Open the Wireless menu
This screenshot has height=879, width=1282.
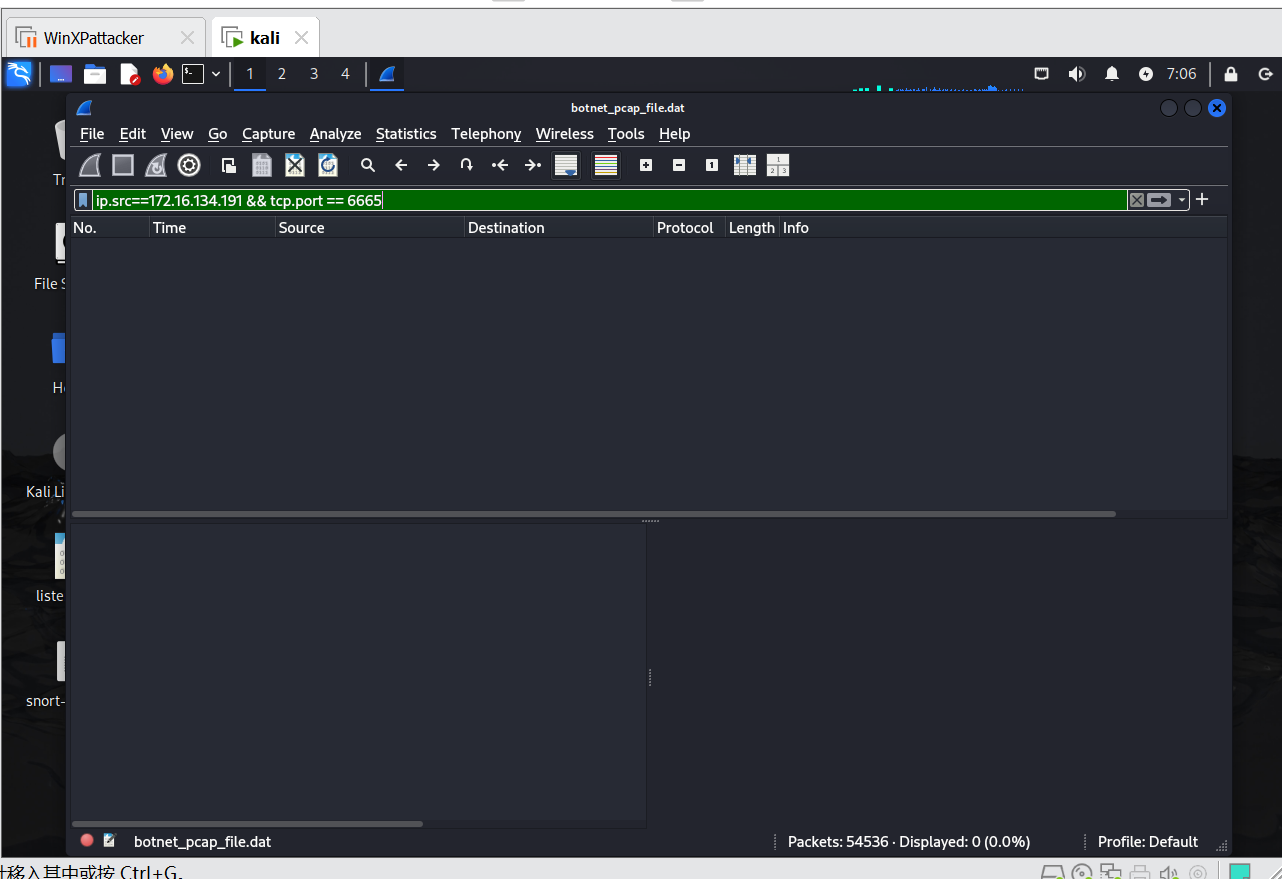(x=565, y=134)
